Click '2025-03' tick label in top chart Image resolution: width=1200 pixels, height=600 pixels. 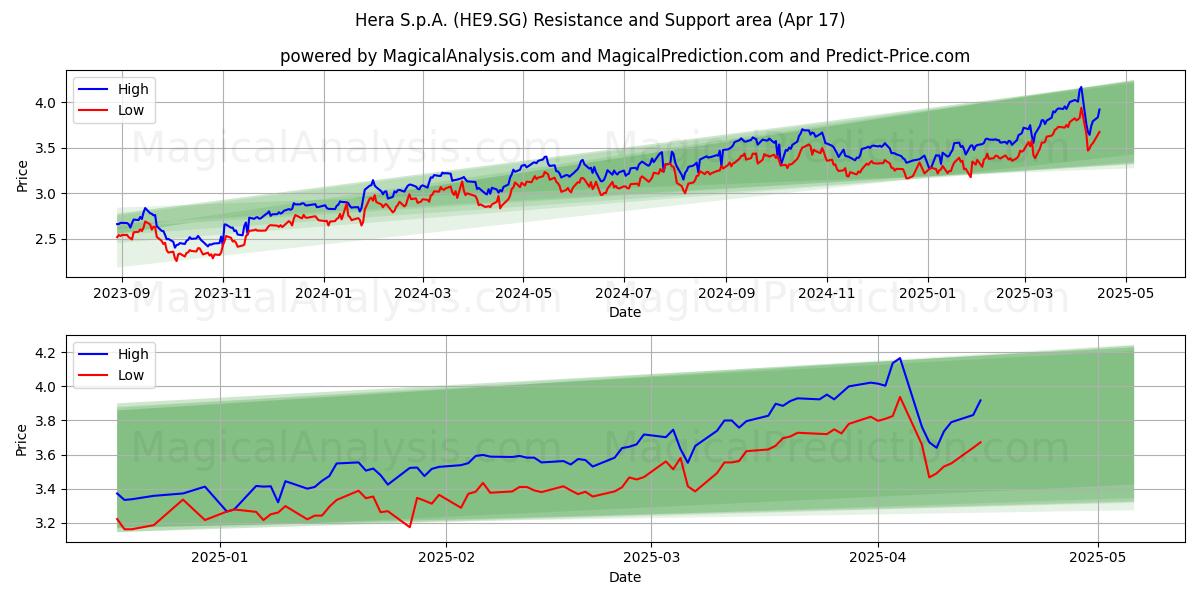1024,295
